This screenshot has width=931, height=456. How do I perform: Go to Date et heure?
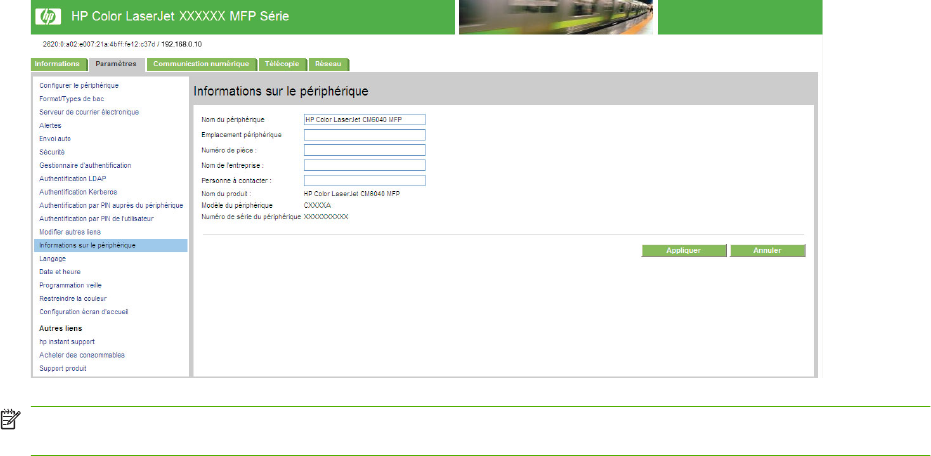click(x=60, y=271)
